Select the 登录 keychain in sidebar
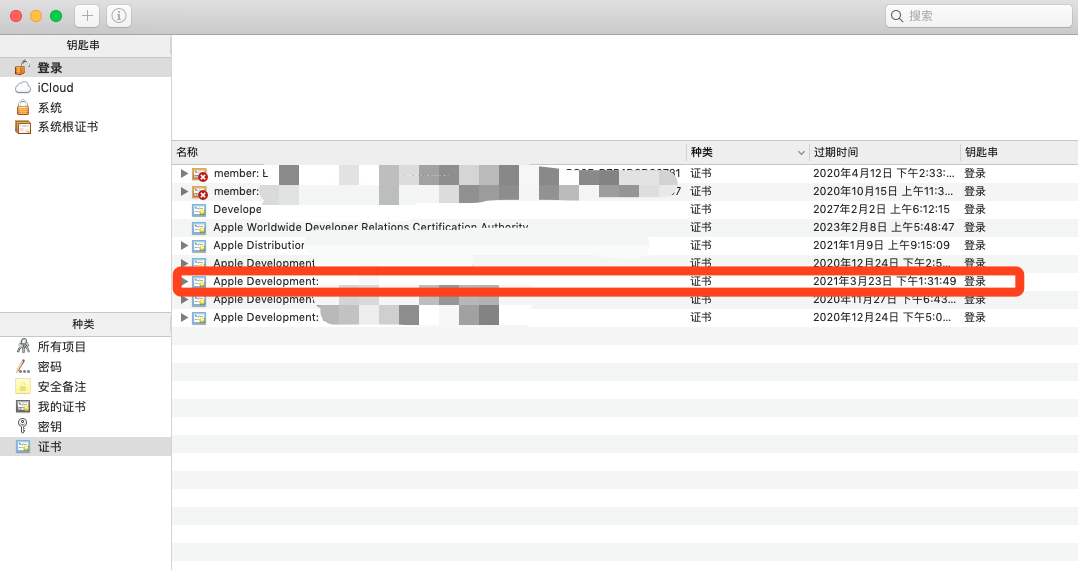The image size is (1078, 570). click(85, 67)
